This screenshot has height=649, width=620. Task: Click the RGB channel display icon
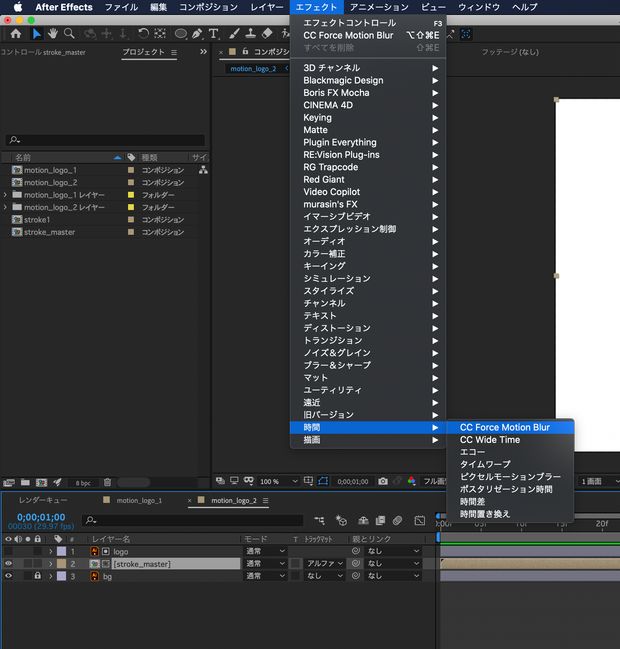[411, 481]
